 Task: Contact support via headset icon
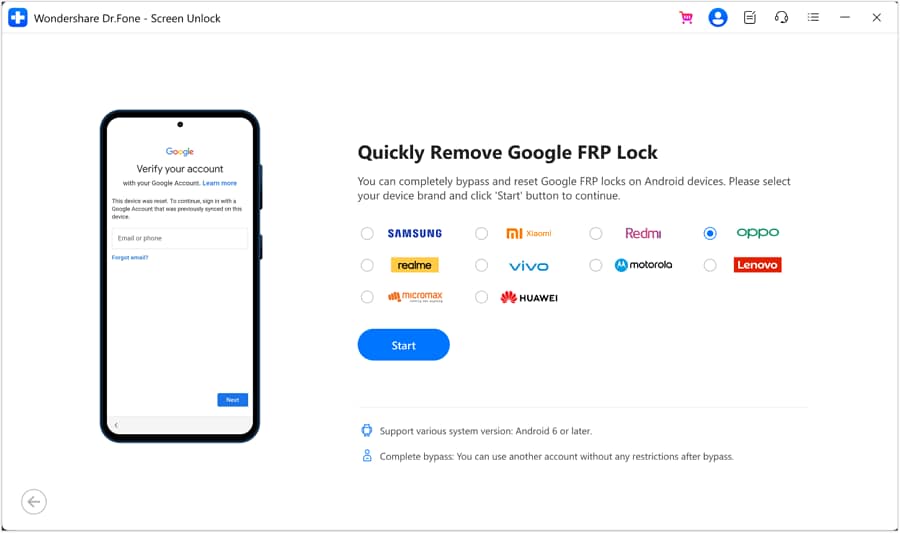pos(781,18)
